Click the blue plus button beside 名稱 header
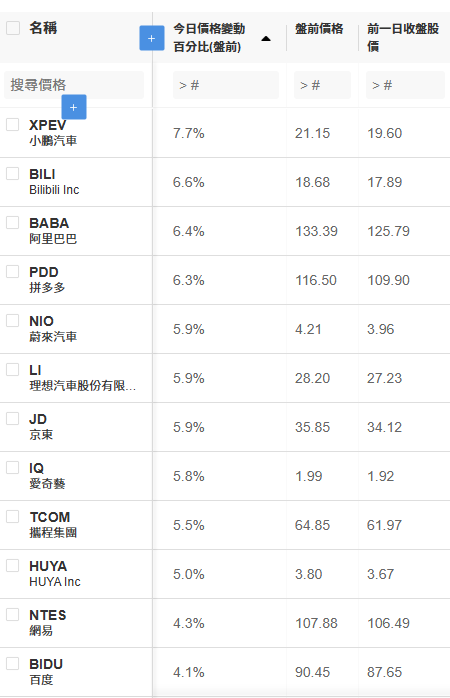Viewport: 450px width, 698px height. [x=152, y=38]
